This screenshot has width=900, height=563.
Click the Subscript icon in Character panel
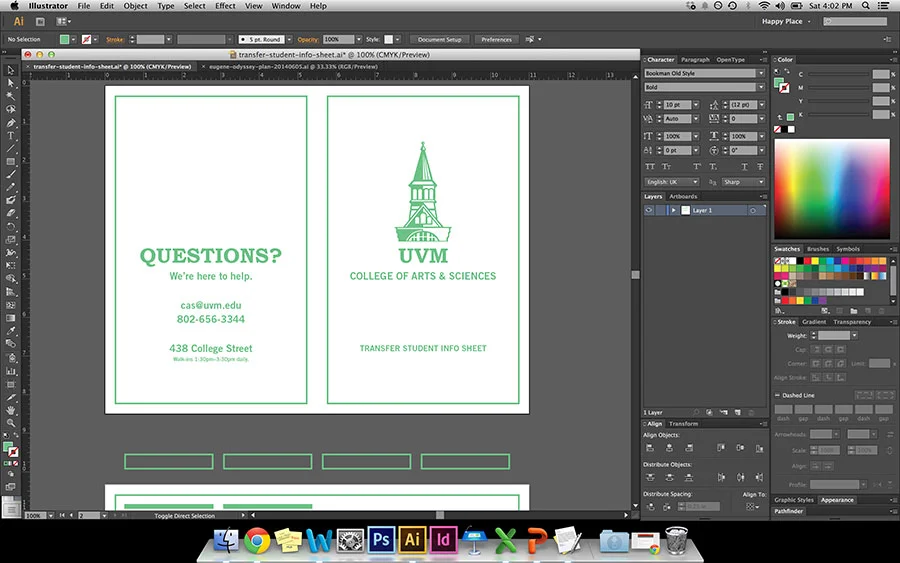tap(713, 166)
